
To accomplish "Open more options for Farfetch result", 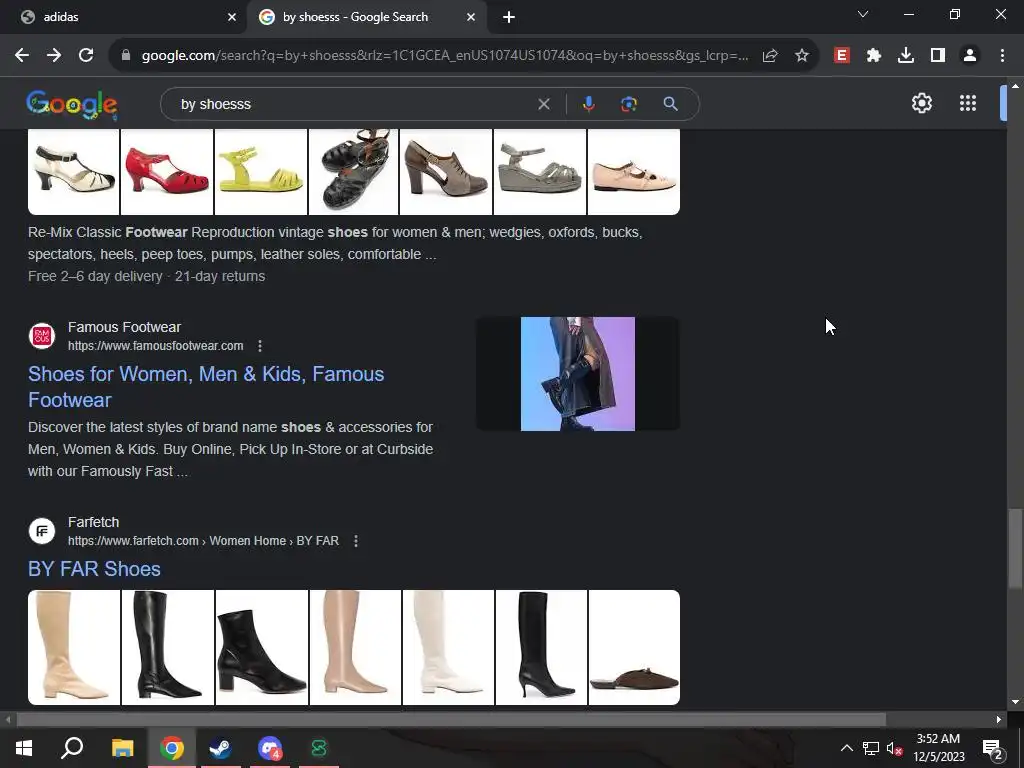I will click(x=356, y=541).
